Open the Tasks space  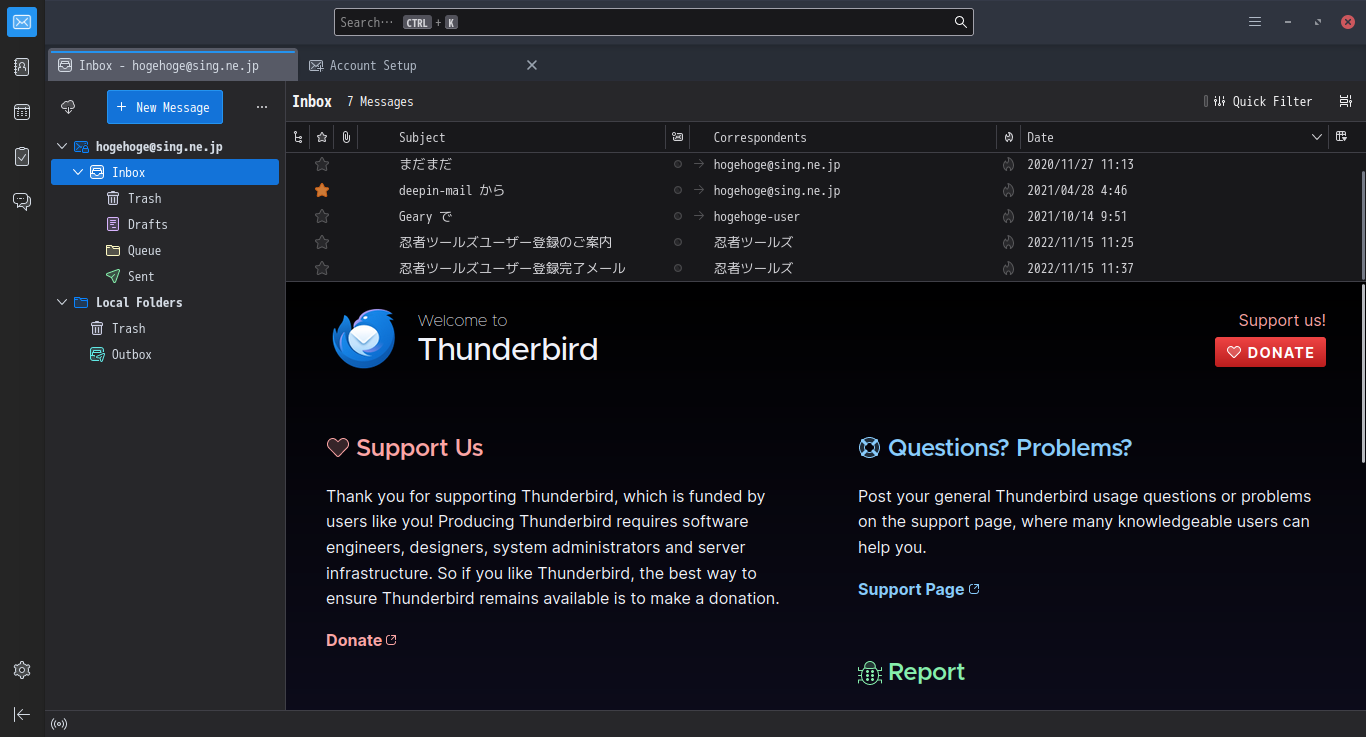(22, 157)
